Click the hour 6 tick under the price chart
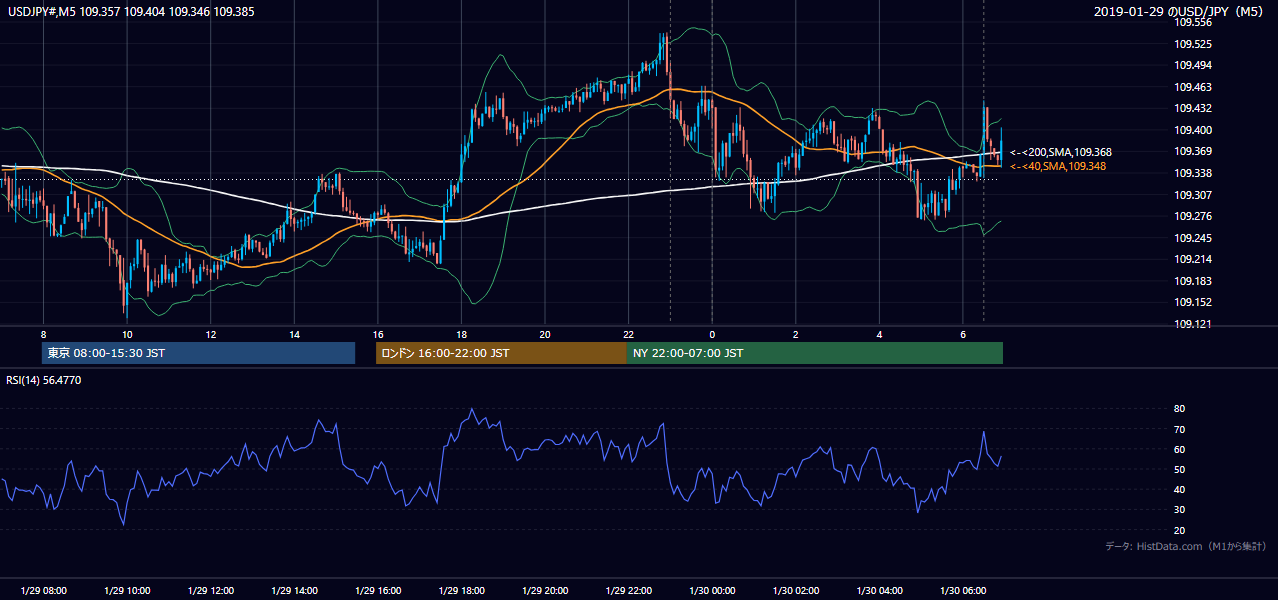 pos(962,334)
